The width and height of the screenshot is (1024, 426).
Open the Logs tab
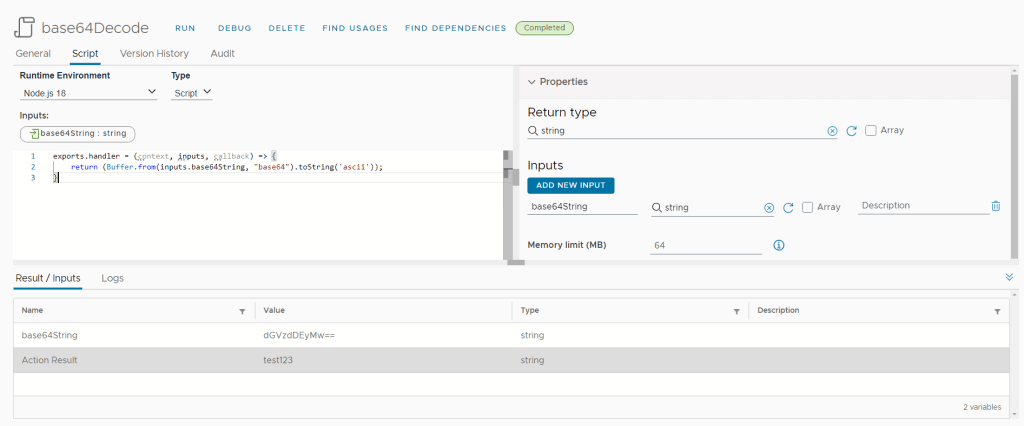click(112, 278)
